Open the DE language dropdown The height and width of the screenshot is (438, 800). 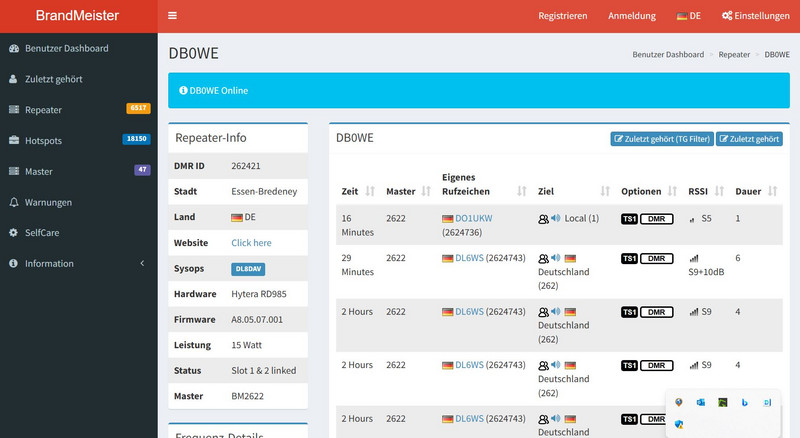[689, 16]
